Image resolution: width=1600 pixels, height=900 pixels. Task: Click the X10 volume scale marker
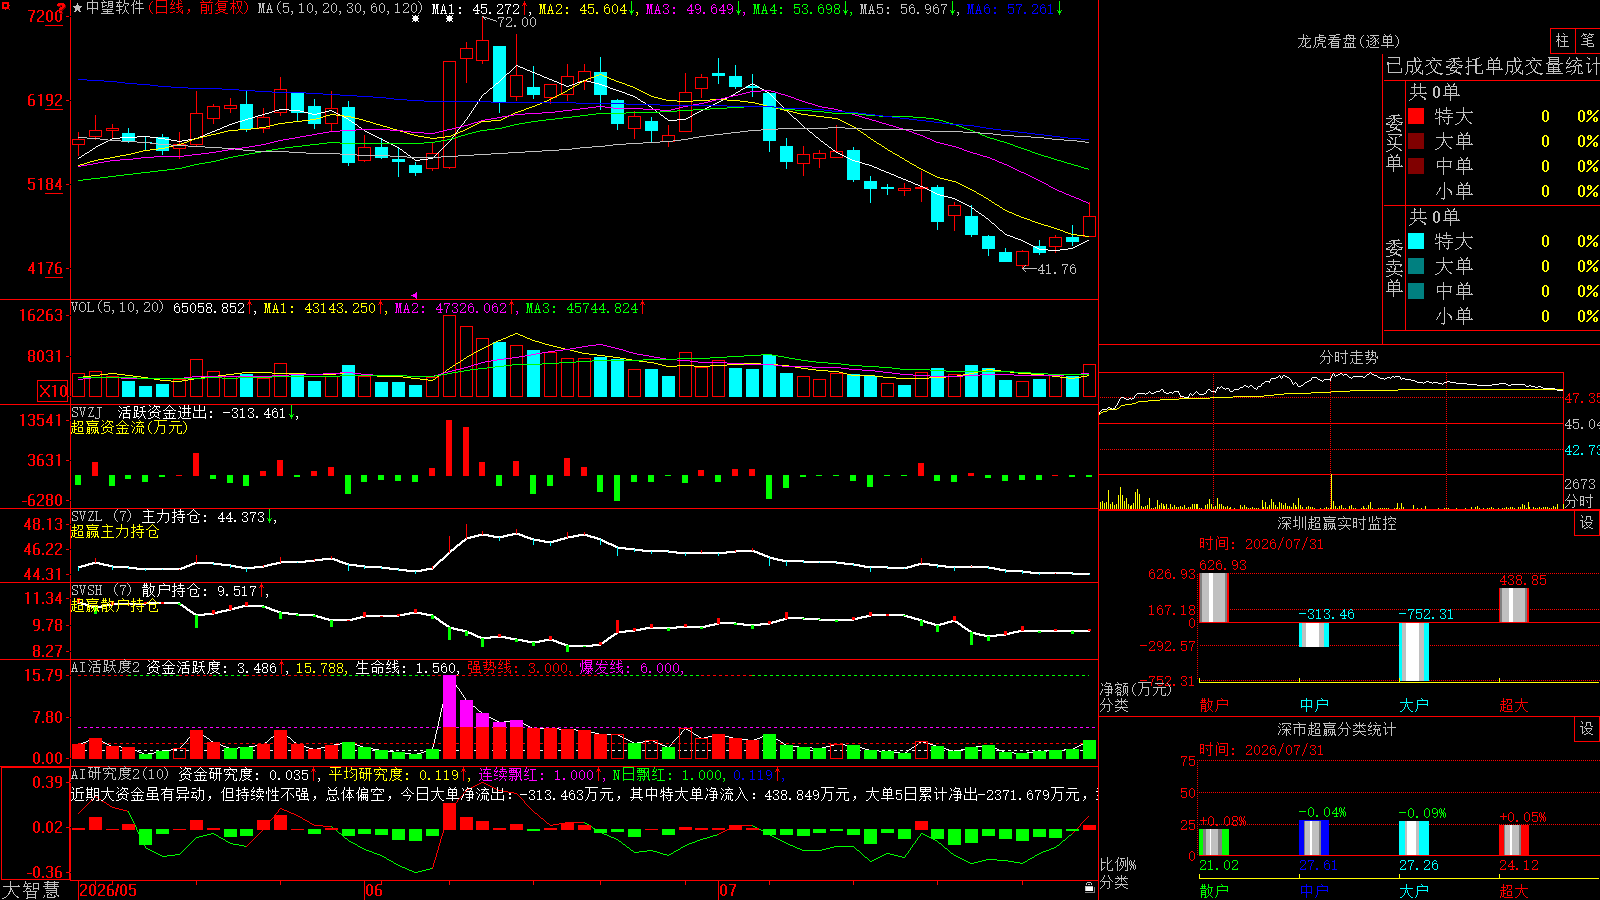[x=53, y=391]
